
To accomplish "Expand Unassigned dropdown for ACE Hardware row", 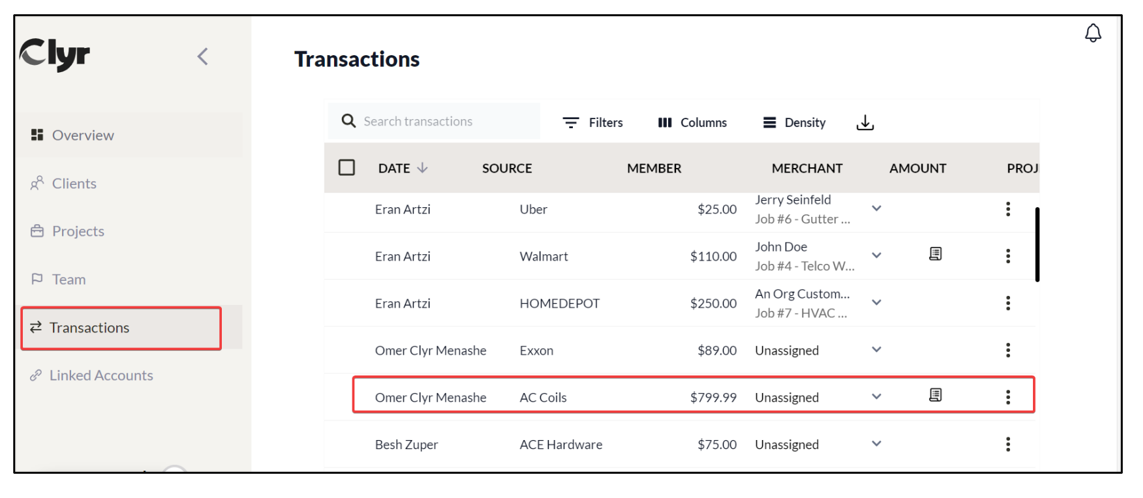I will pos(876,444).
